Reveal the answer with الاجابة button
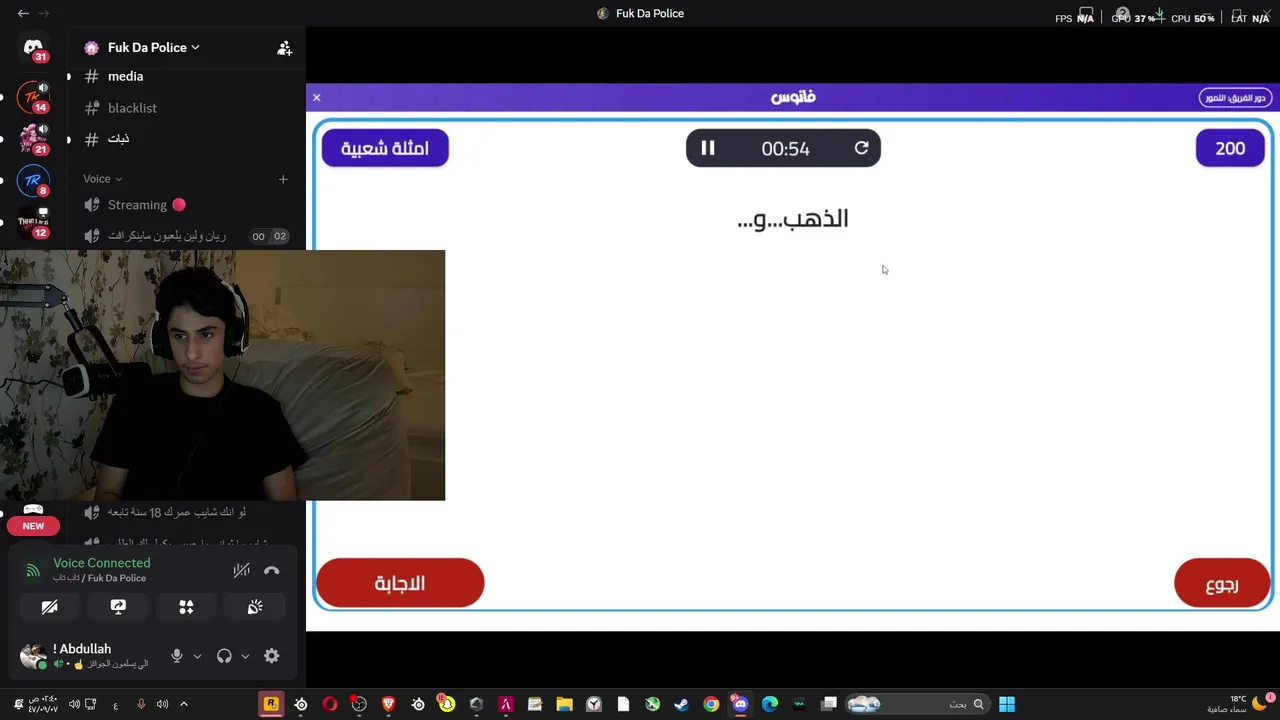This screenshot has width=1280, height=720. (x=400, y=583)
